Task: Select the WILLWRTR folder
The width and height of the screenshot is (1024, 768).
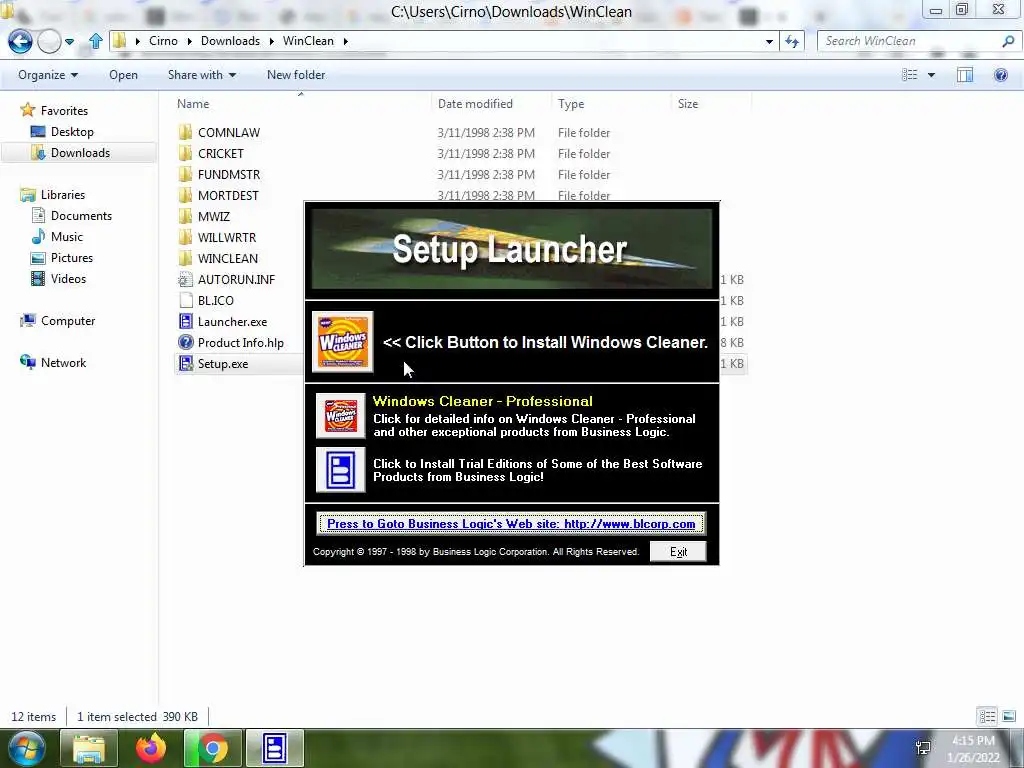Action: (227, 237)
